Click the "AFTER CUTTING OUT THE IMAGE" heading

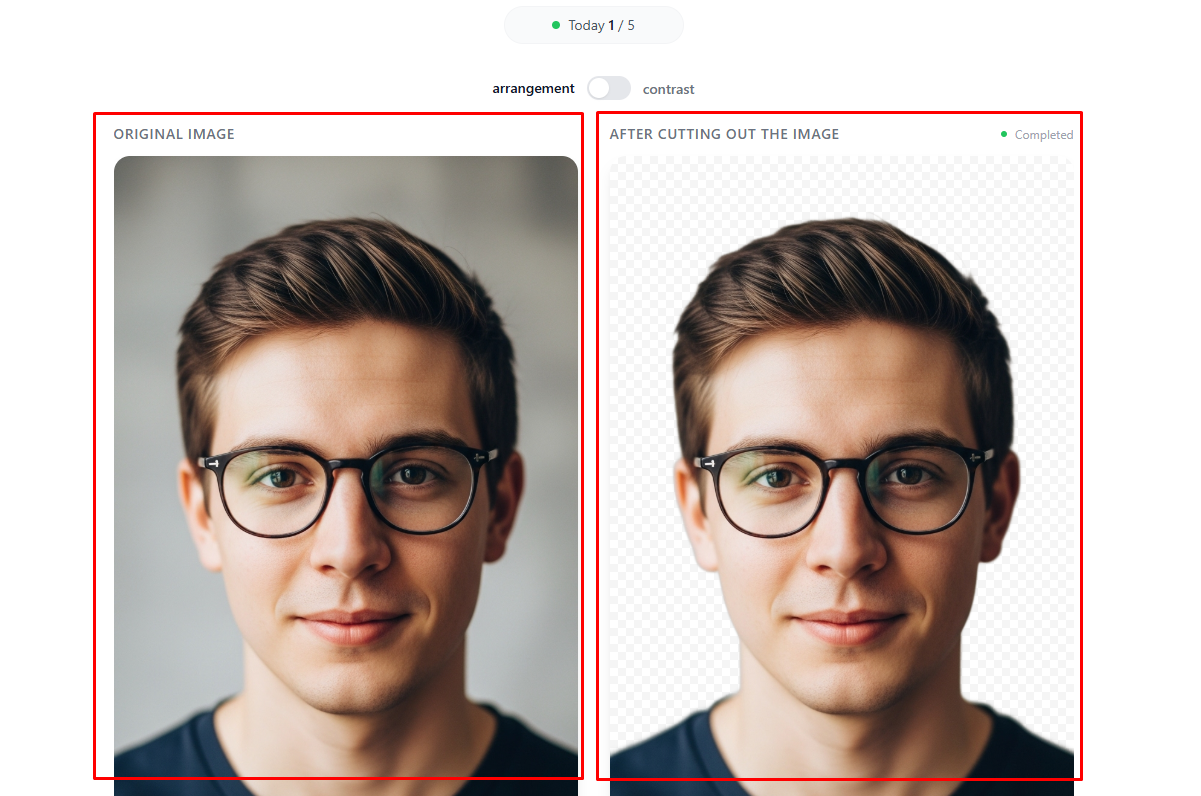tap(725, 134)
